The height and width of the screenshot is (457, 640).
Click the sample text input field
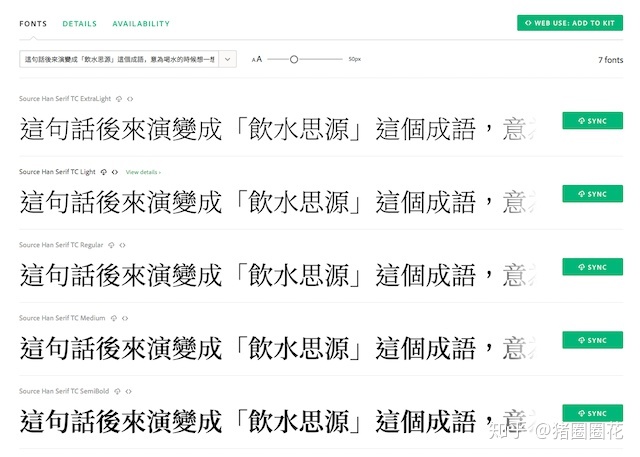coord(119,59)
